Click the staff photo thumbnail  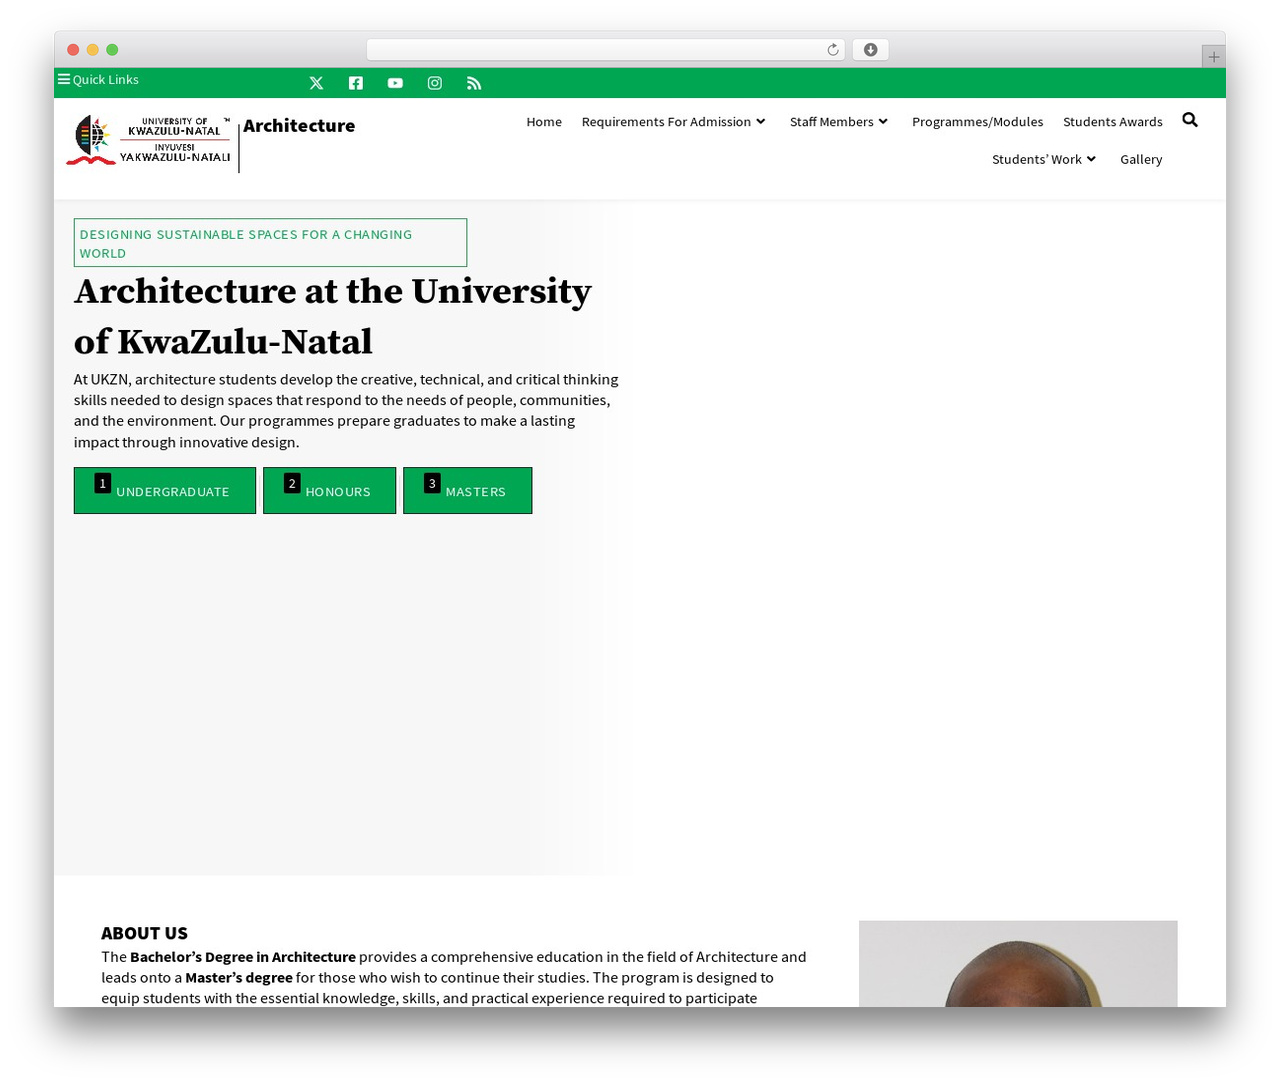click(x=1018, y=964)
